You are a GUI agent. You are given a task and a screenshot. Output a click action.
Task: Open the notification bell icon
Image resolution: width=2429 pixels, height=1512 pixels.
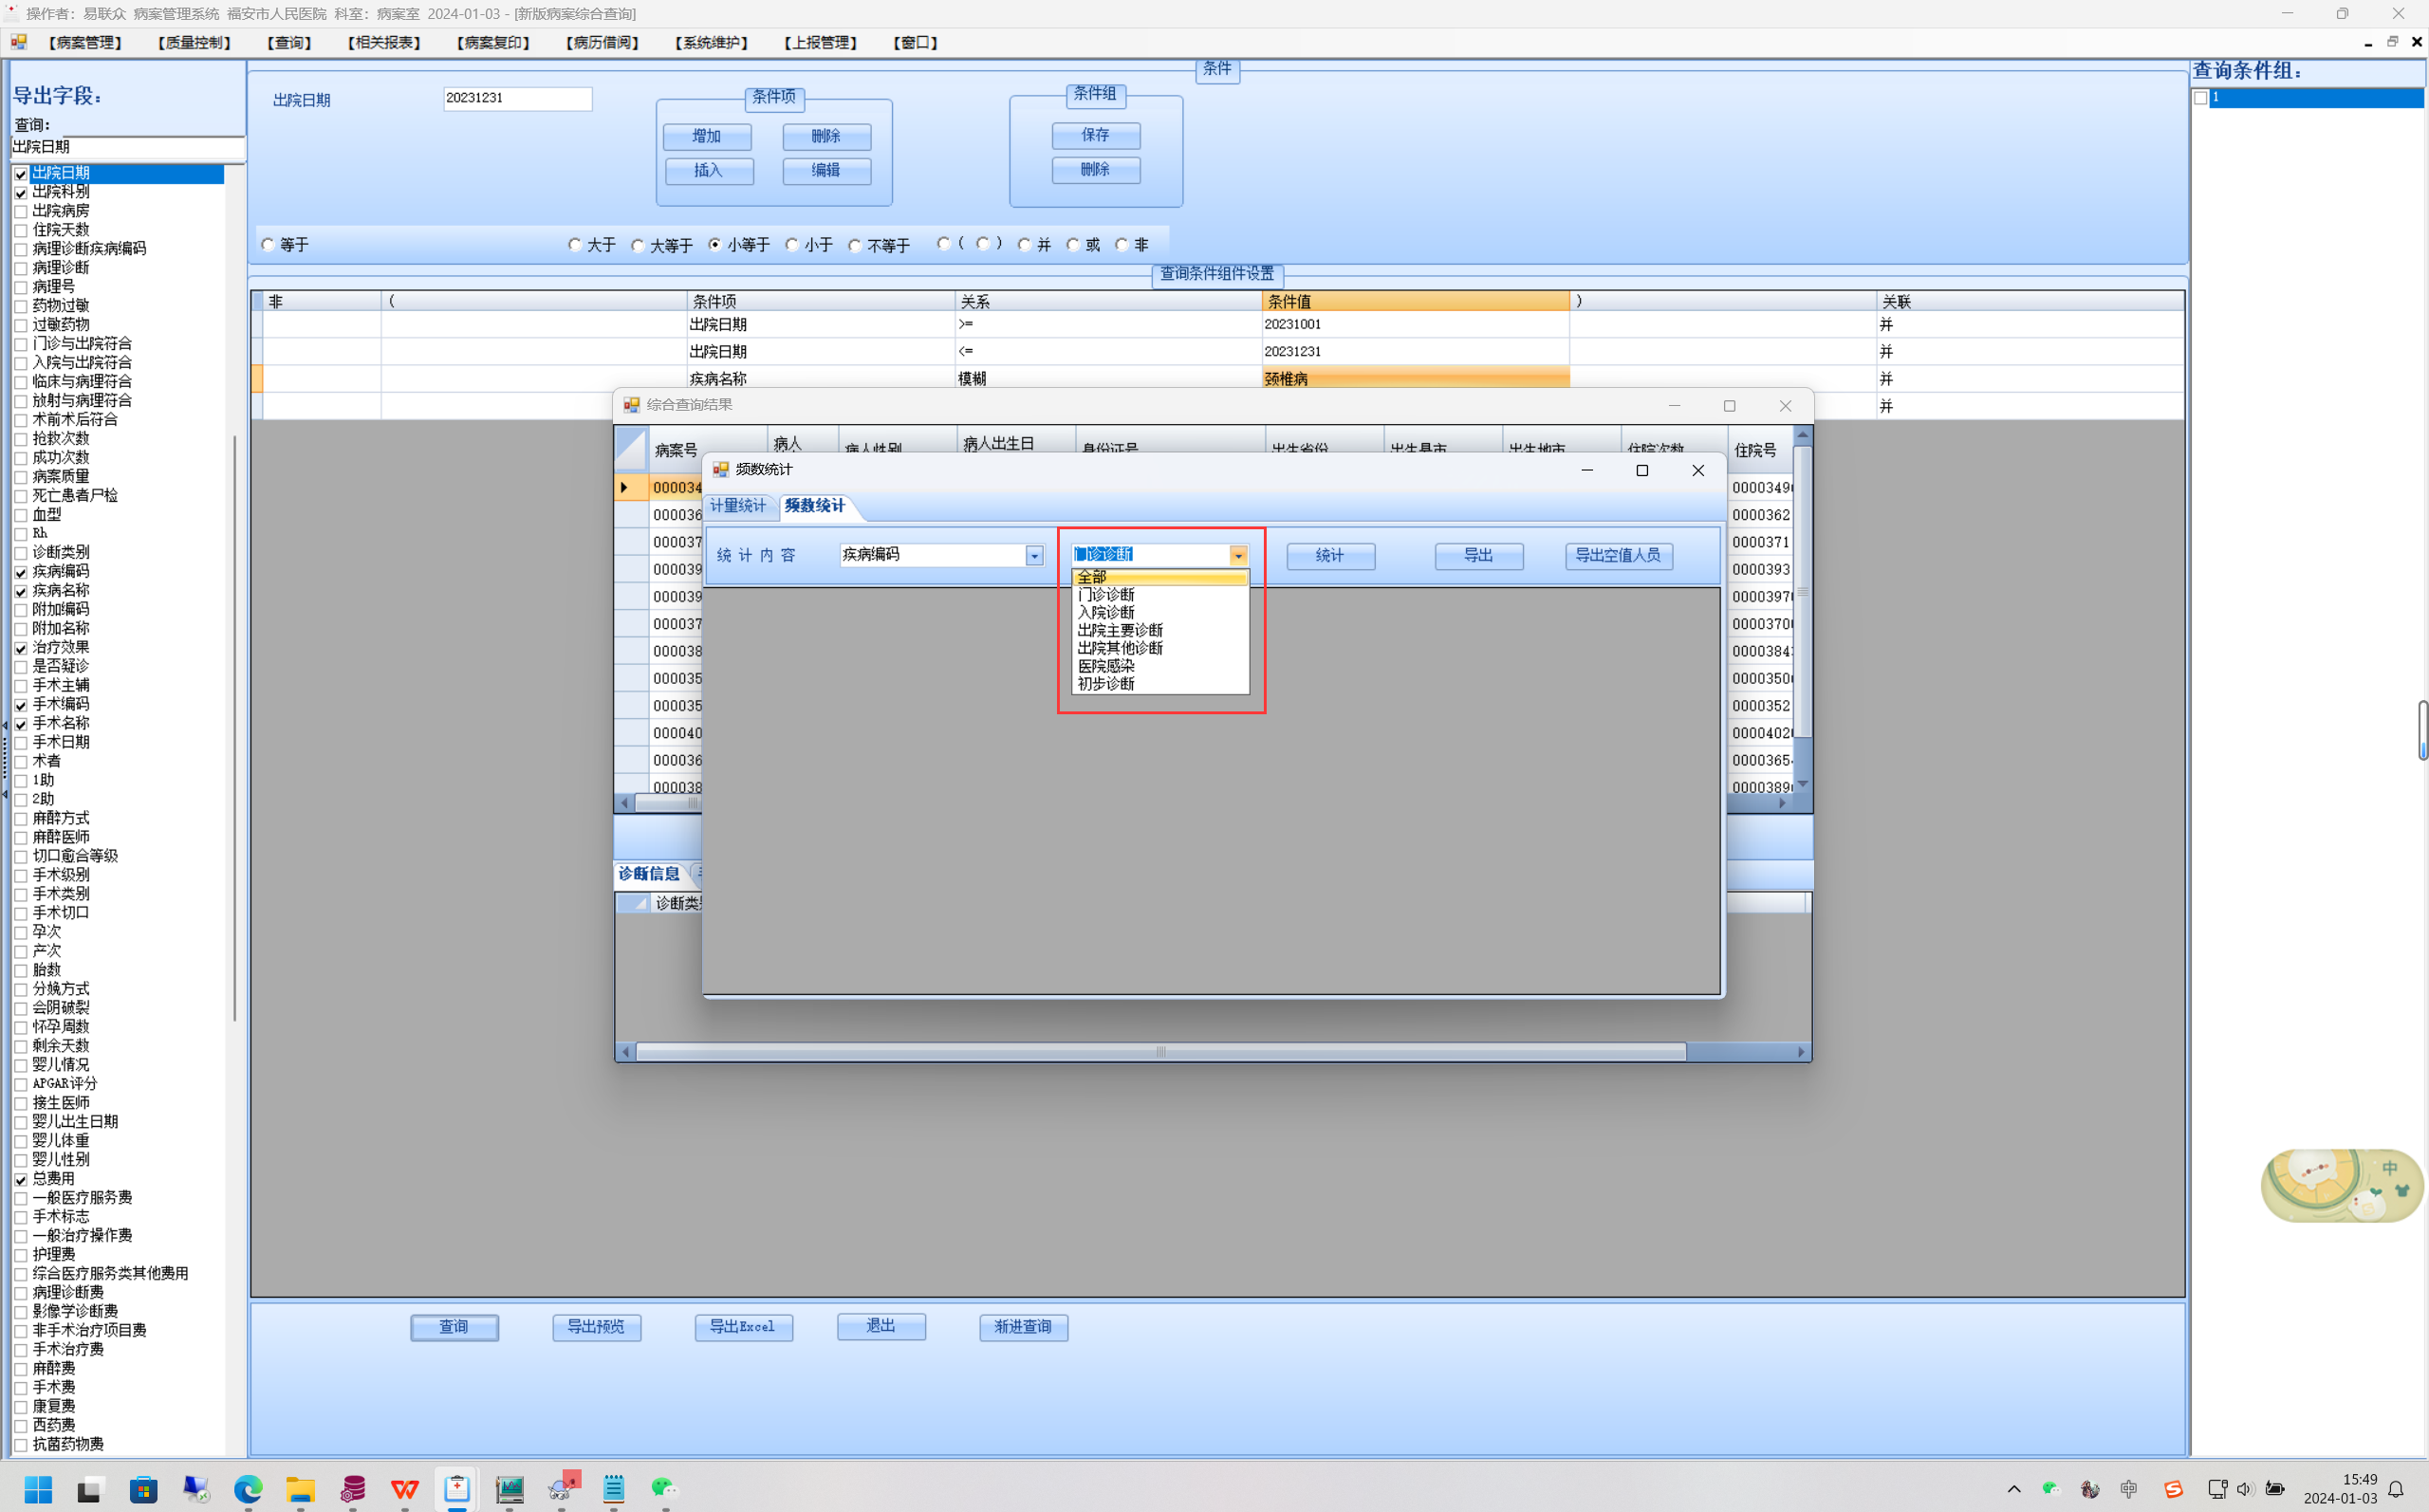click(x=2395, y=1489)
